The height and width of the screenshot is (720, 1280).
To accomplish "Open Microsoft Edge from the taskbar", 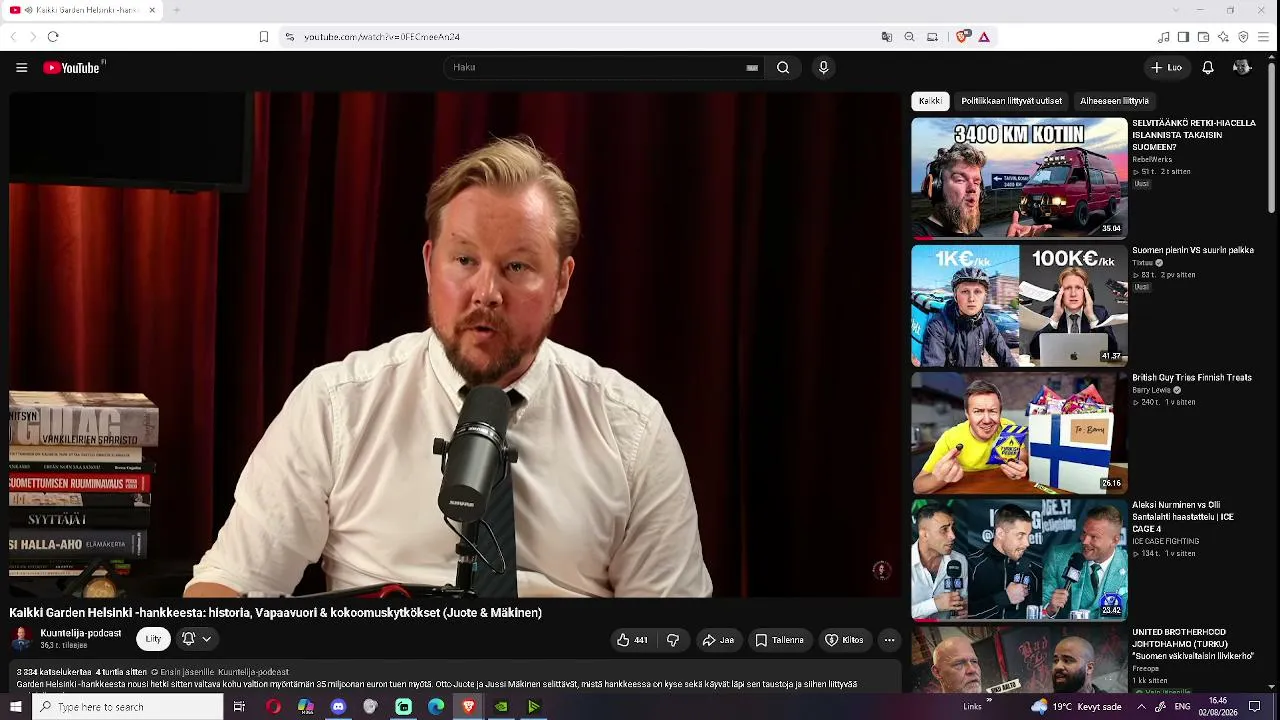I will [436, 707].
